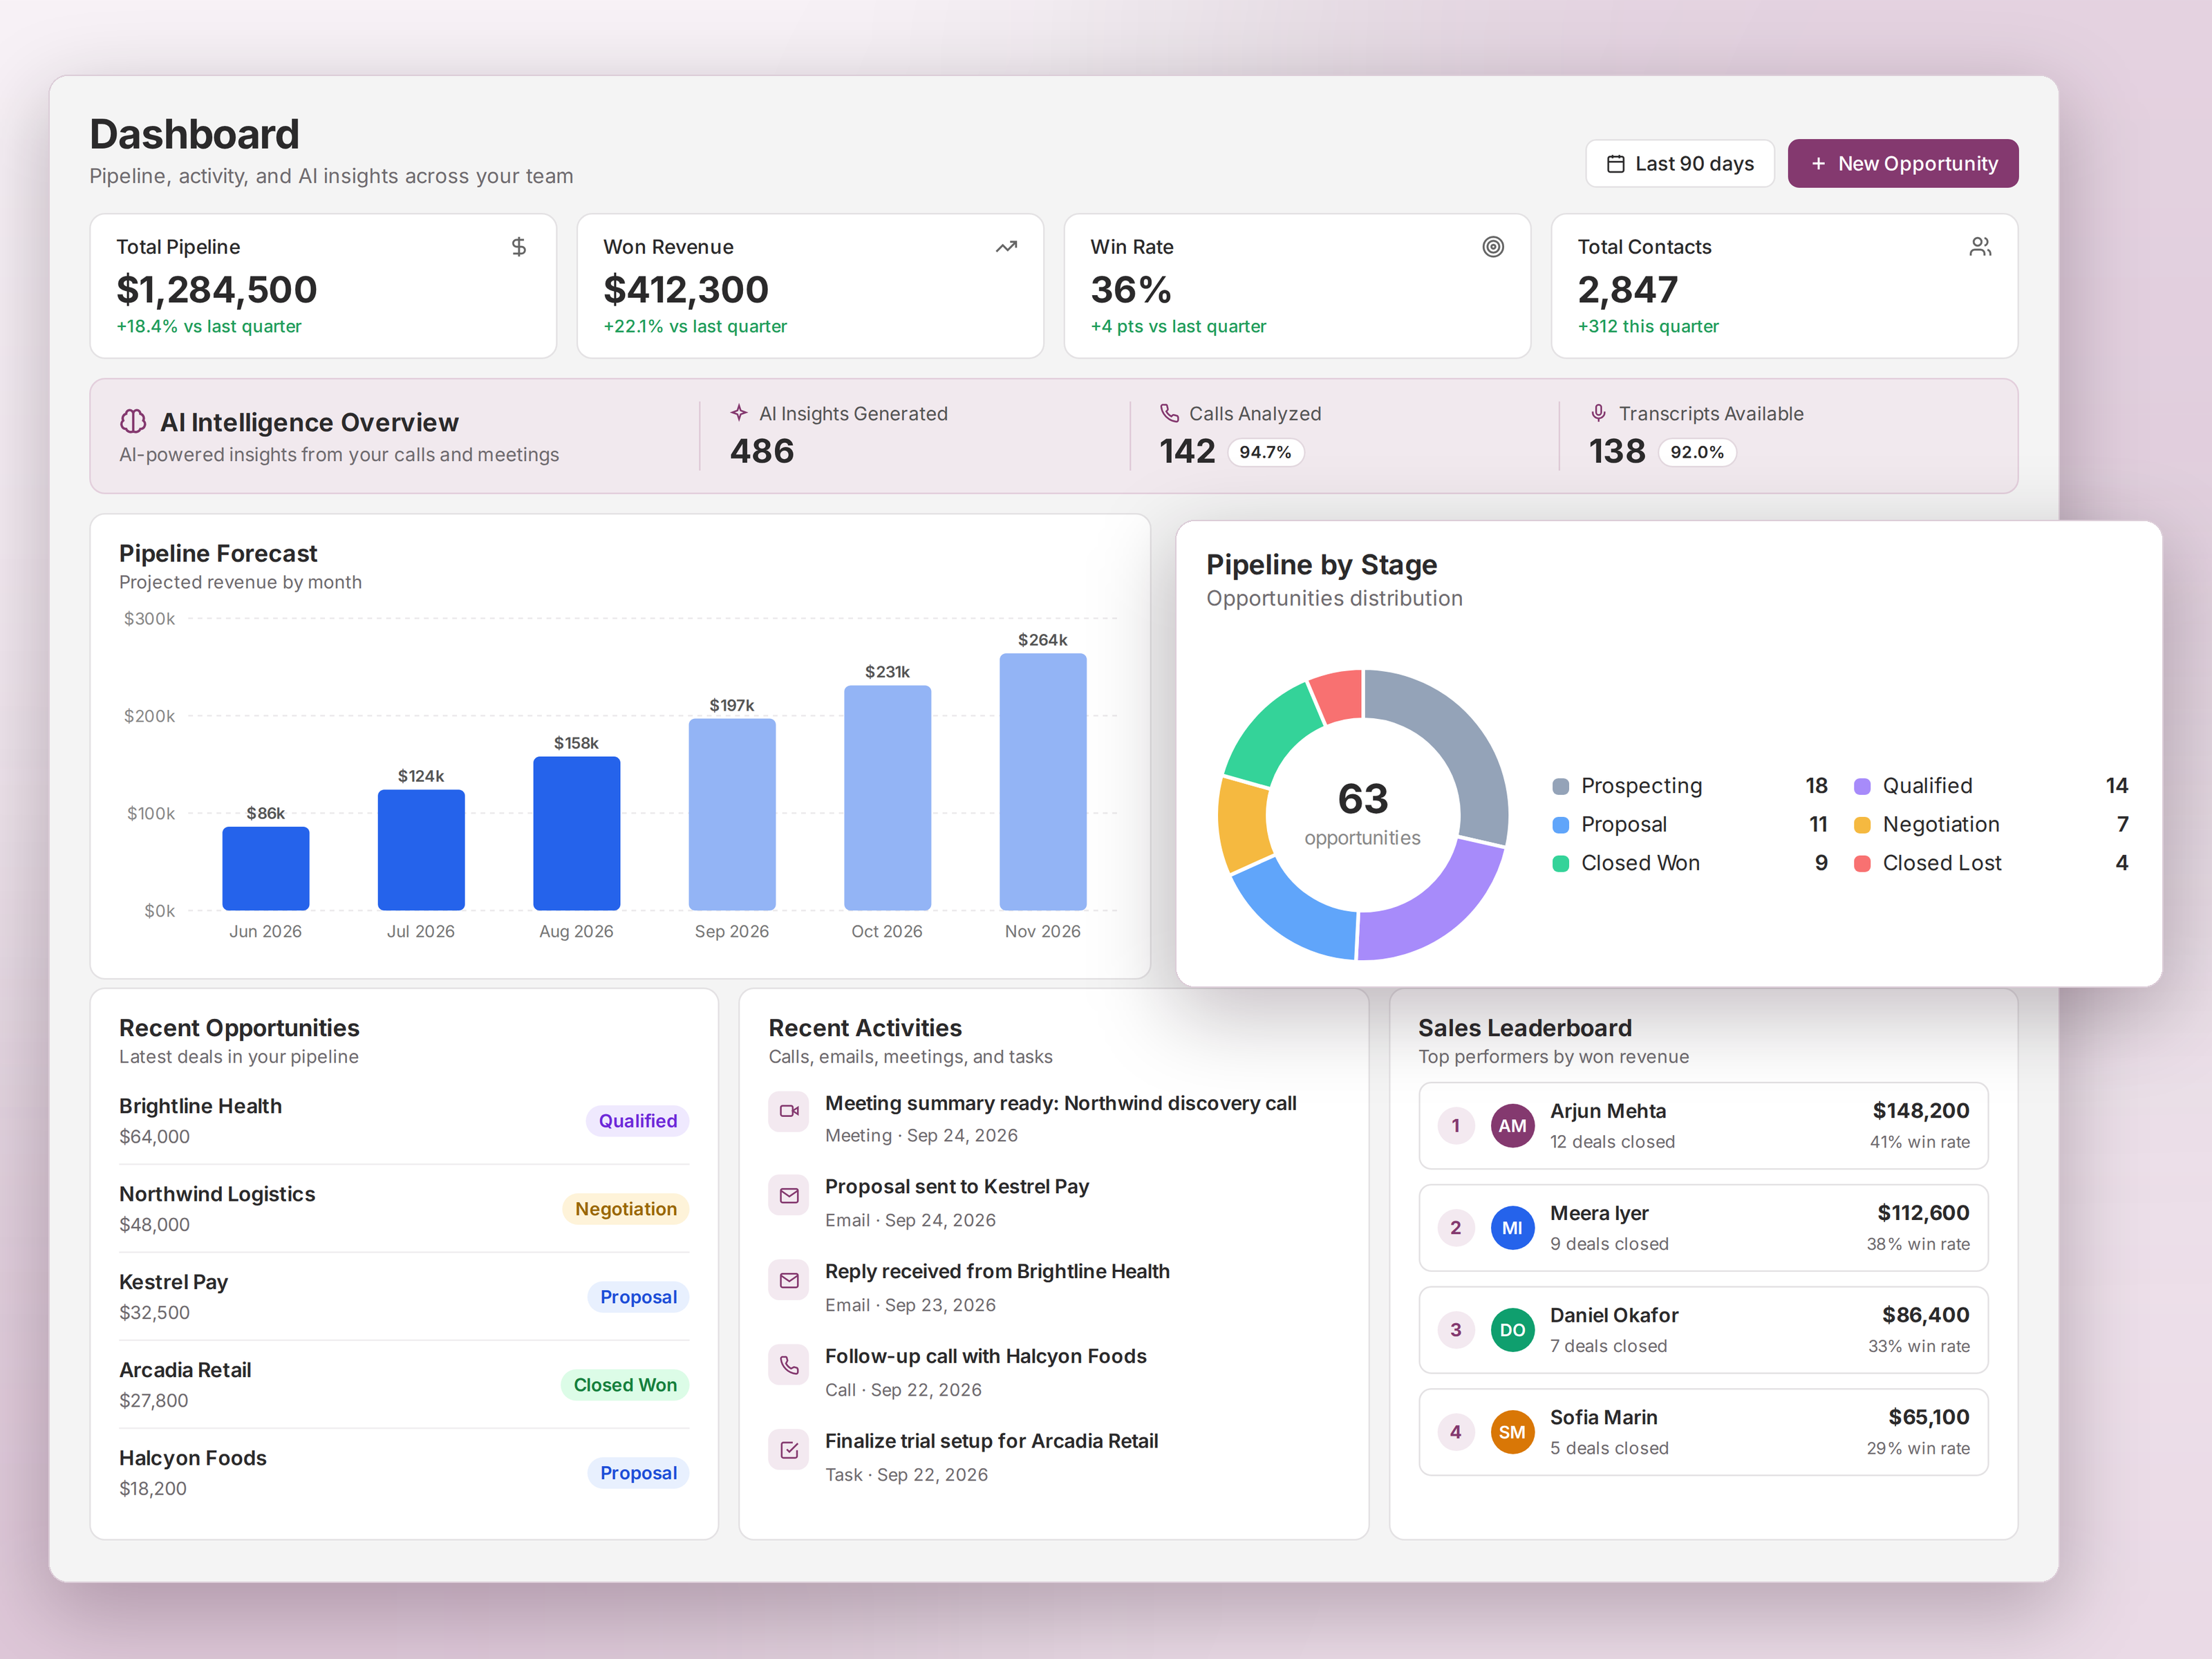Click the 92.0% badge under Transcripts Available
Image resolution: width=2212 pixels, height=1659 pixels.
coord(1697,452)
